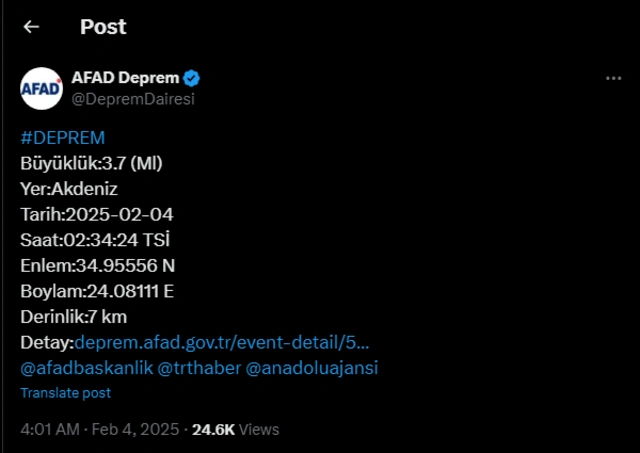Open the @anadoluajansi mention
Image resolution: width=640 pixels, height=453 pixels.
pos(312,367)
